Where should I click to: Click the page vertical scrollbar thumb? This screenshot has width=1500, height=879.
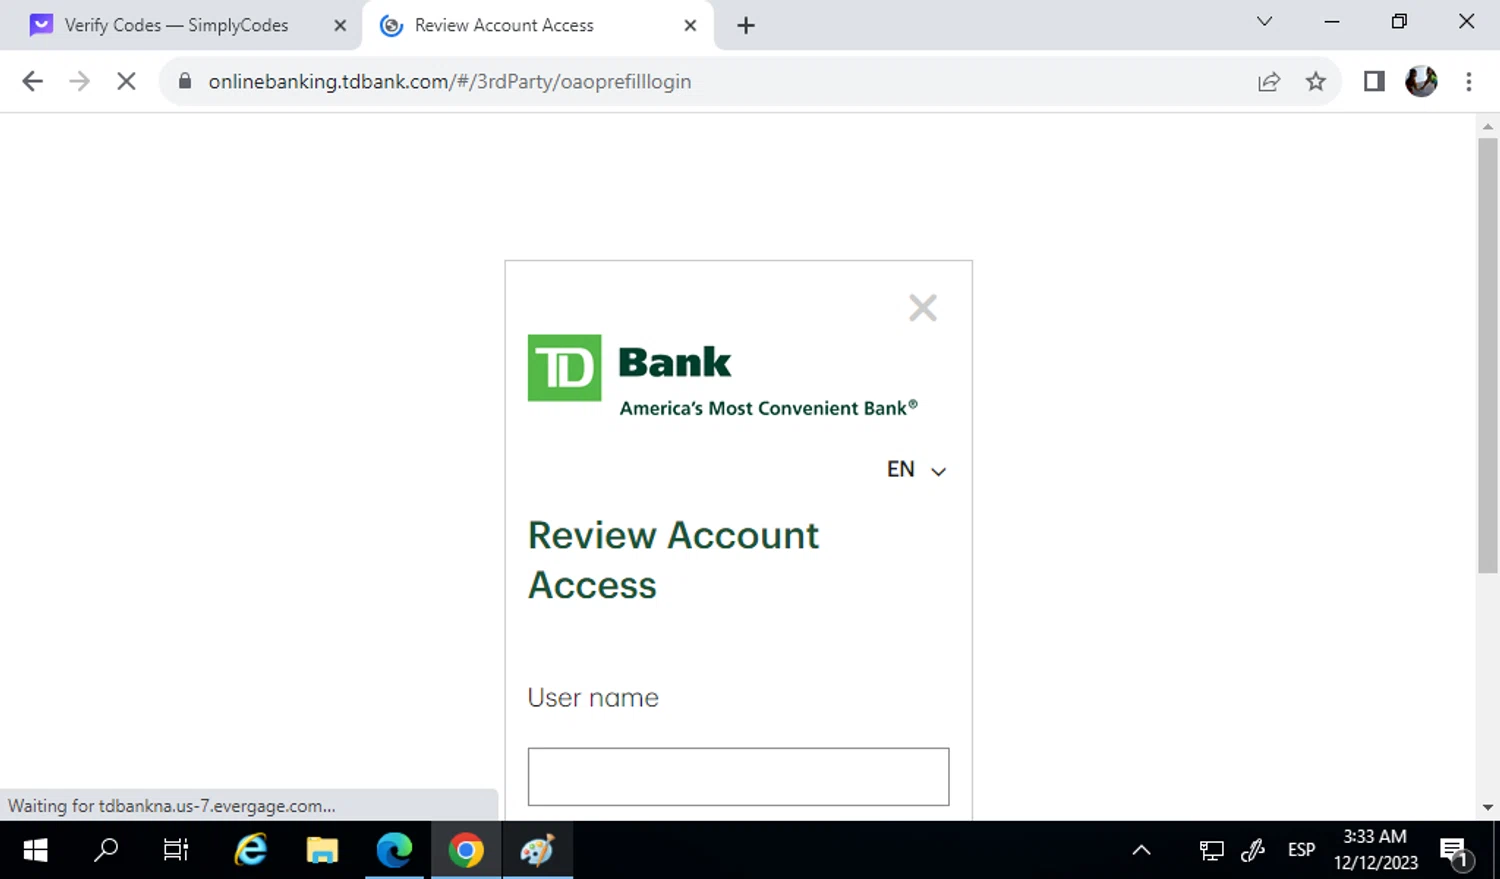pos(1487,356)
